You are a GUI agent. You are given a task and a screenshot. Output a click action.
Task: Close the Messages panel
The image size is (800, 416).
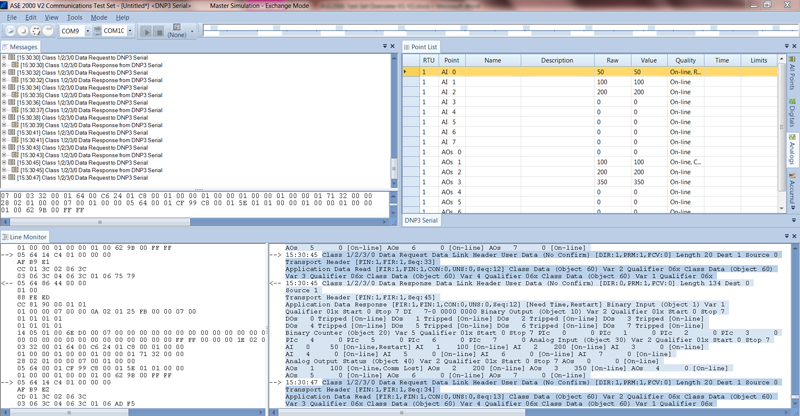pyautogui.click(x=393, y=47)
